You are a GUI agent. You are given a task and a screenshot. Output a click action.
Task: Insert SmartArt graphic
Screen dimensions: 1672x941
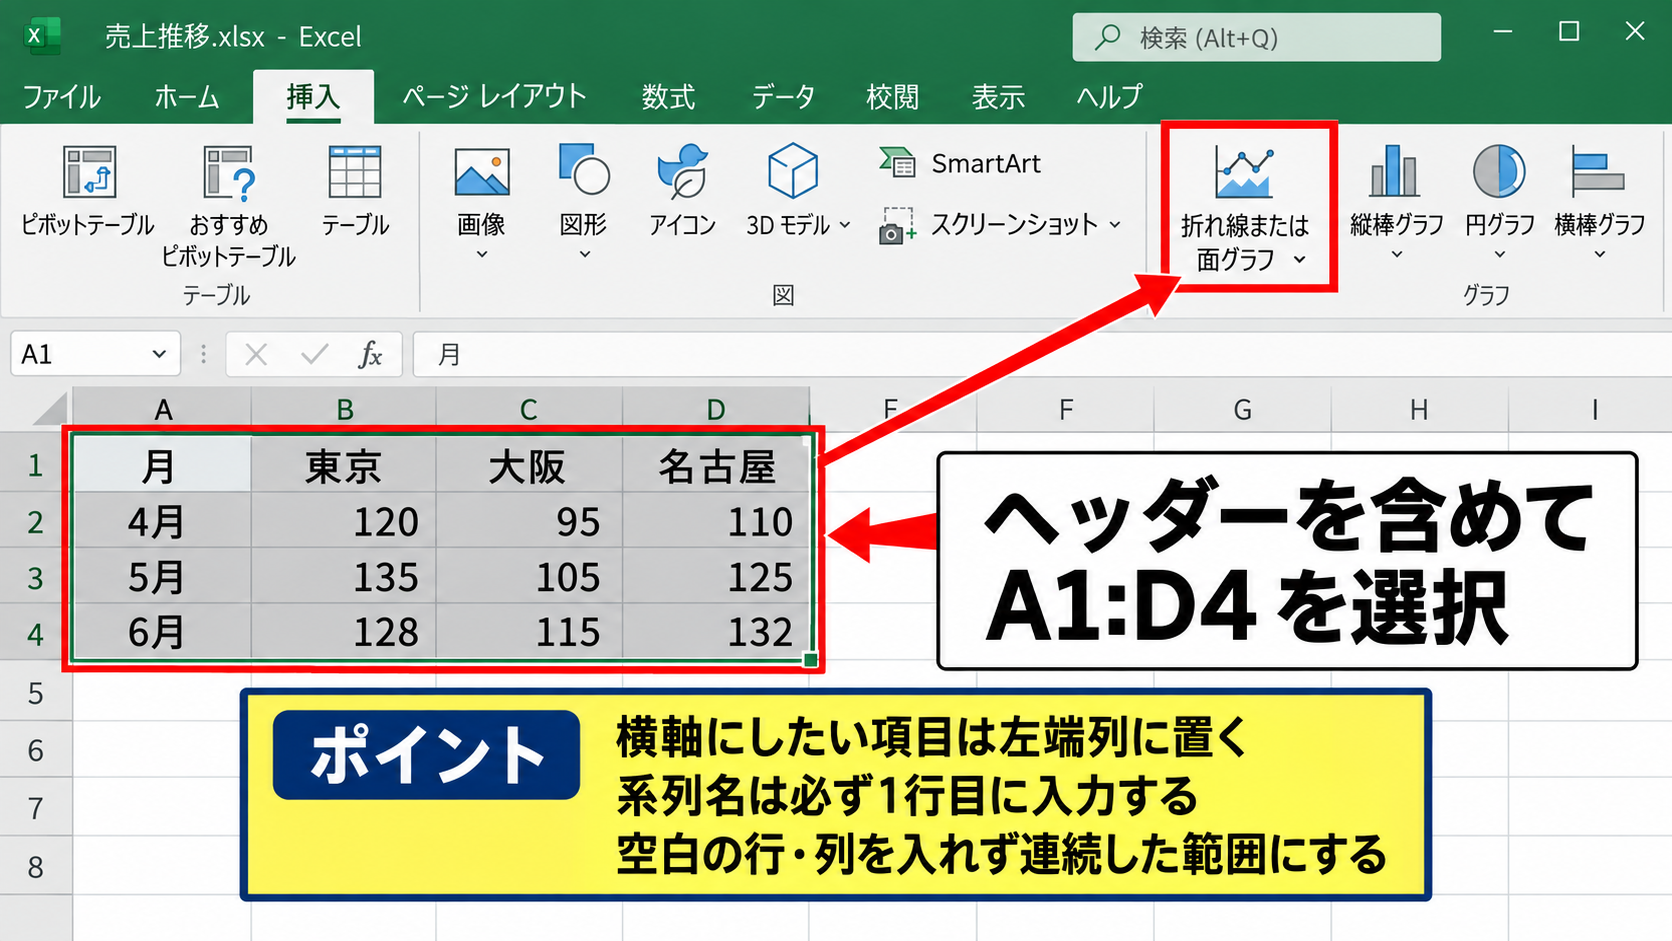pyautogui.click(x=960, y=163)
